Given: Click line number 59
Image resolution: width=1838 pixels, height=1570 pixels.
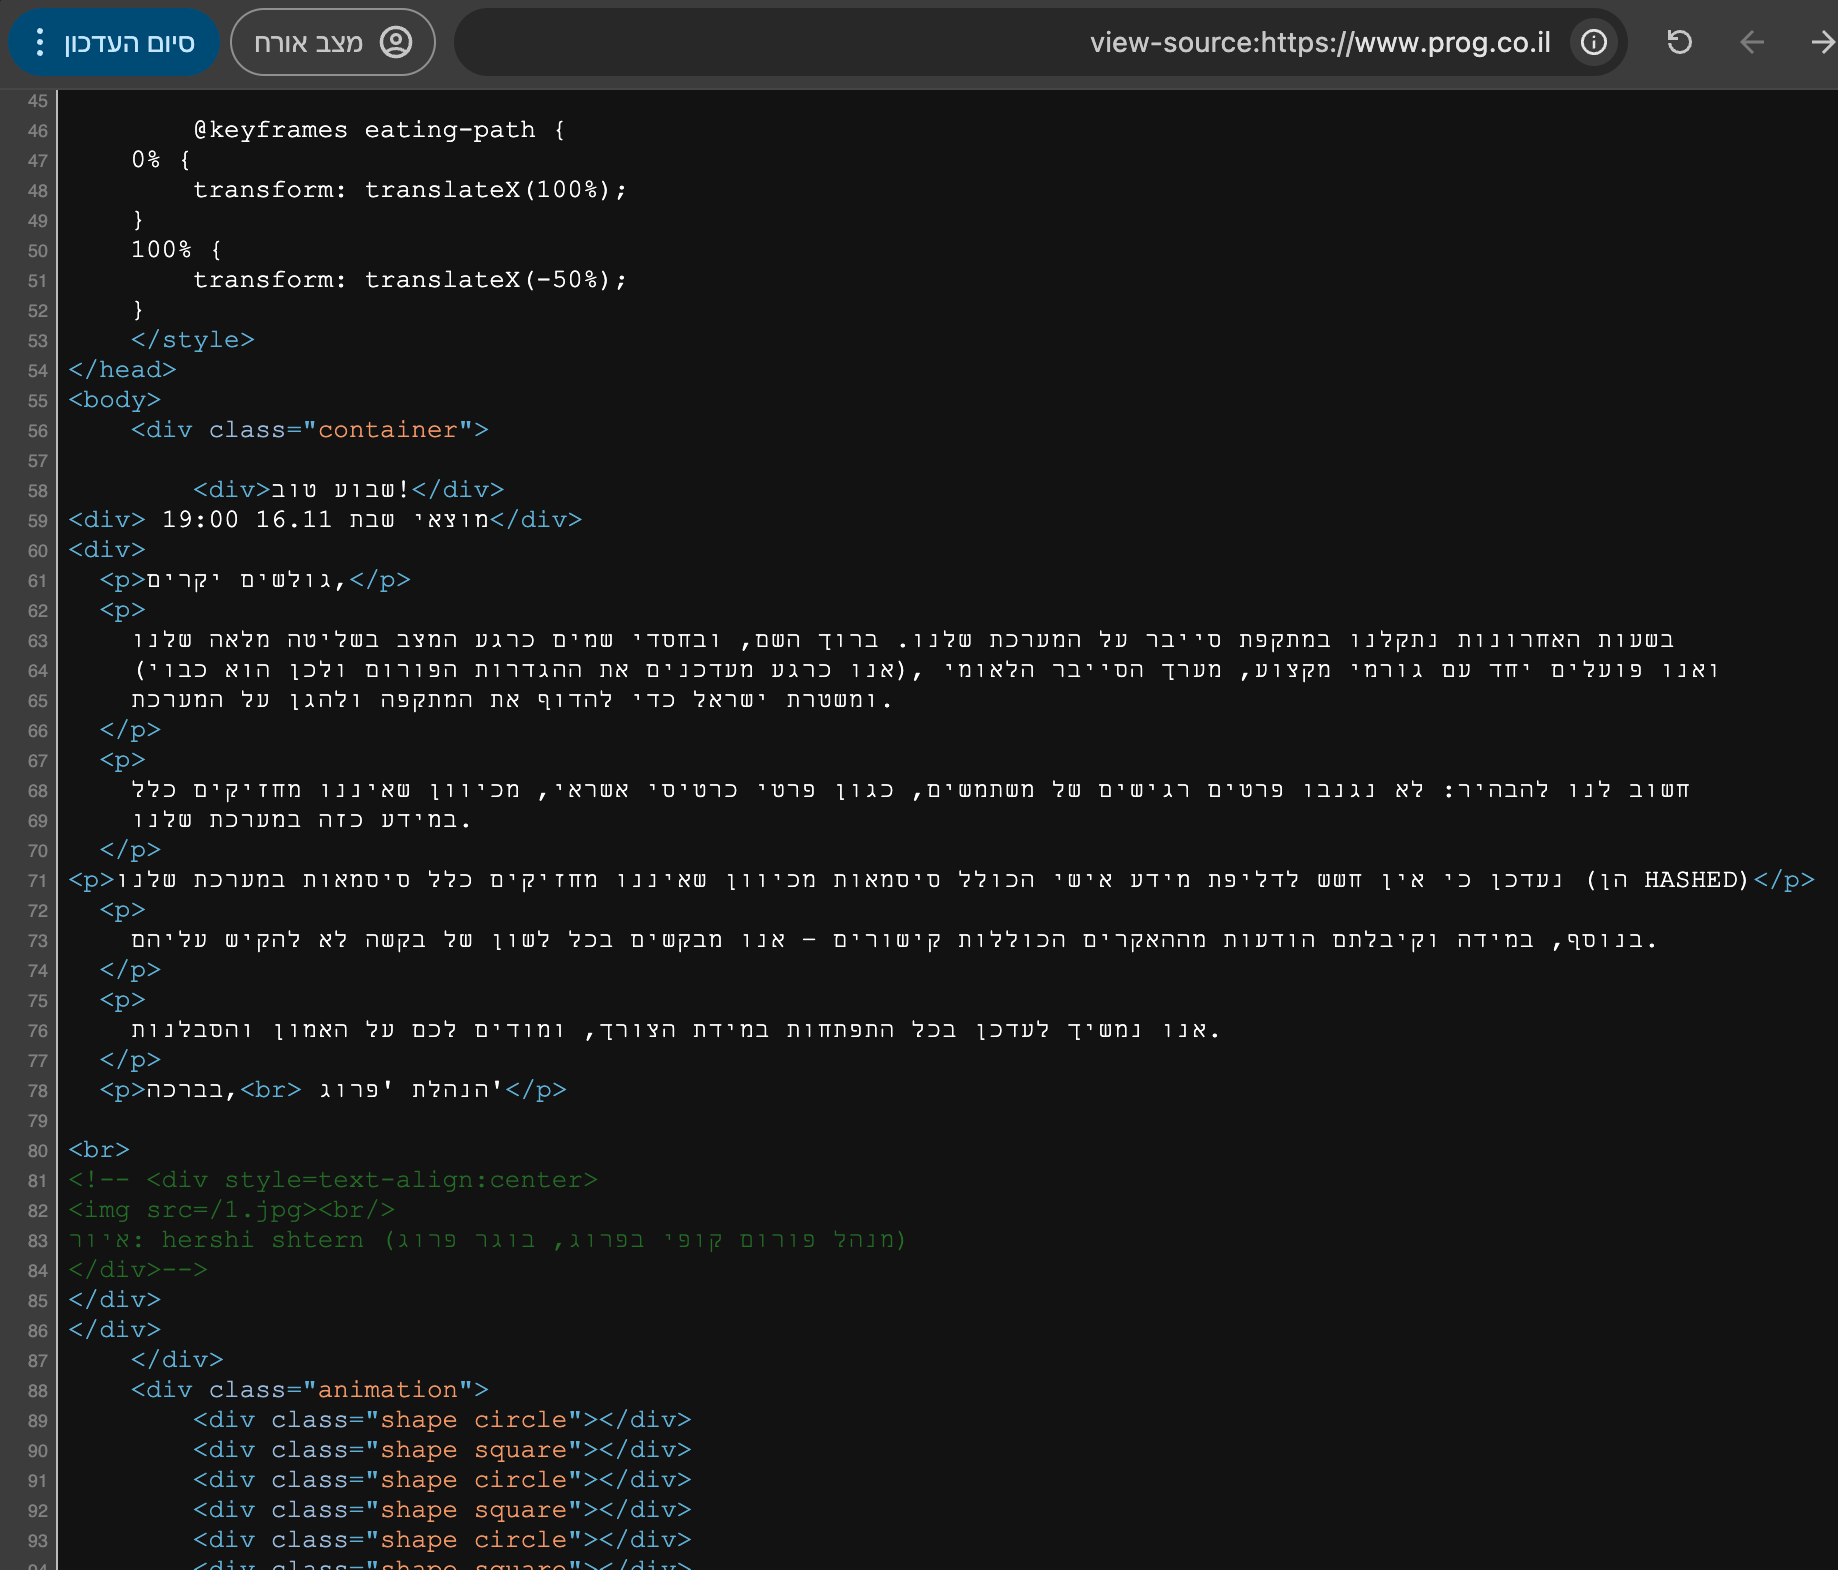Looking at the screenshot, I should (37, 521).
